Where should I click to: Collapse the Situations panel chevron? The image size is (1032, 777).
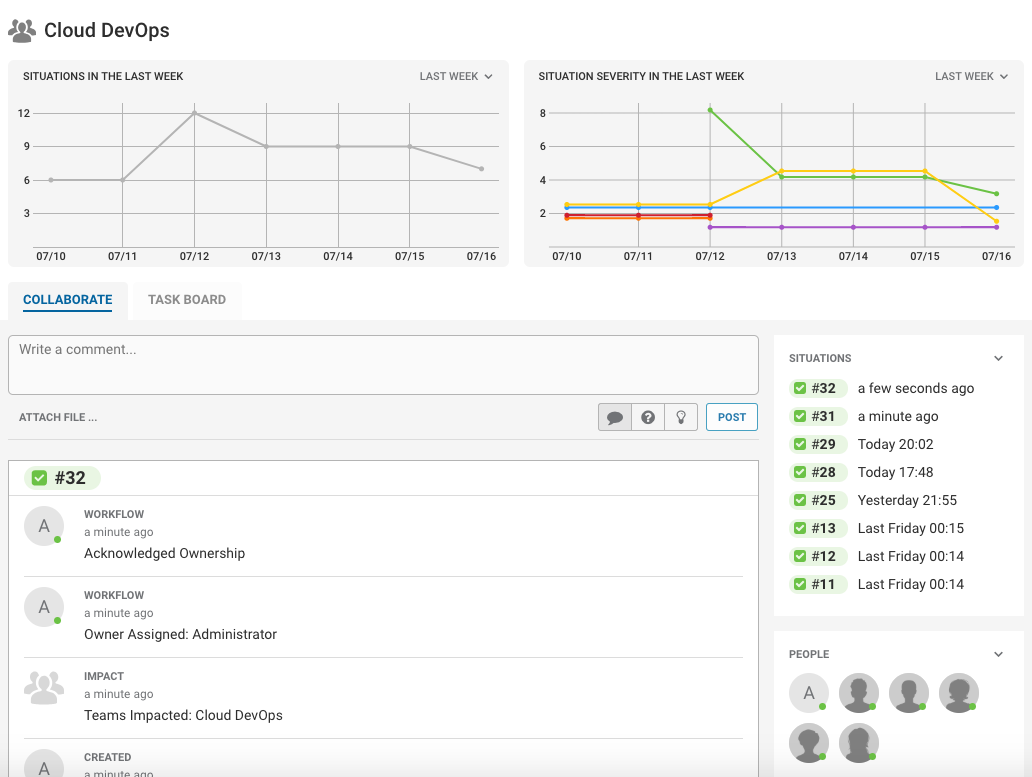(998, 359)
